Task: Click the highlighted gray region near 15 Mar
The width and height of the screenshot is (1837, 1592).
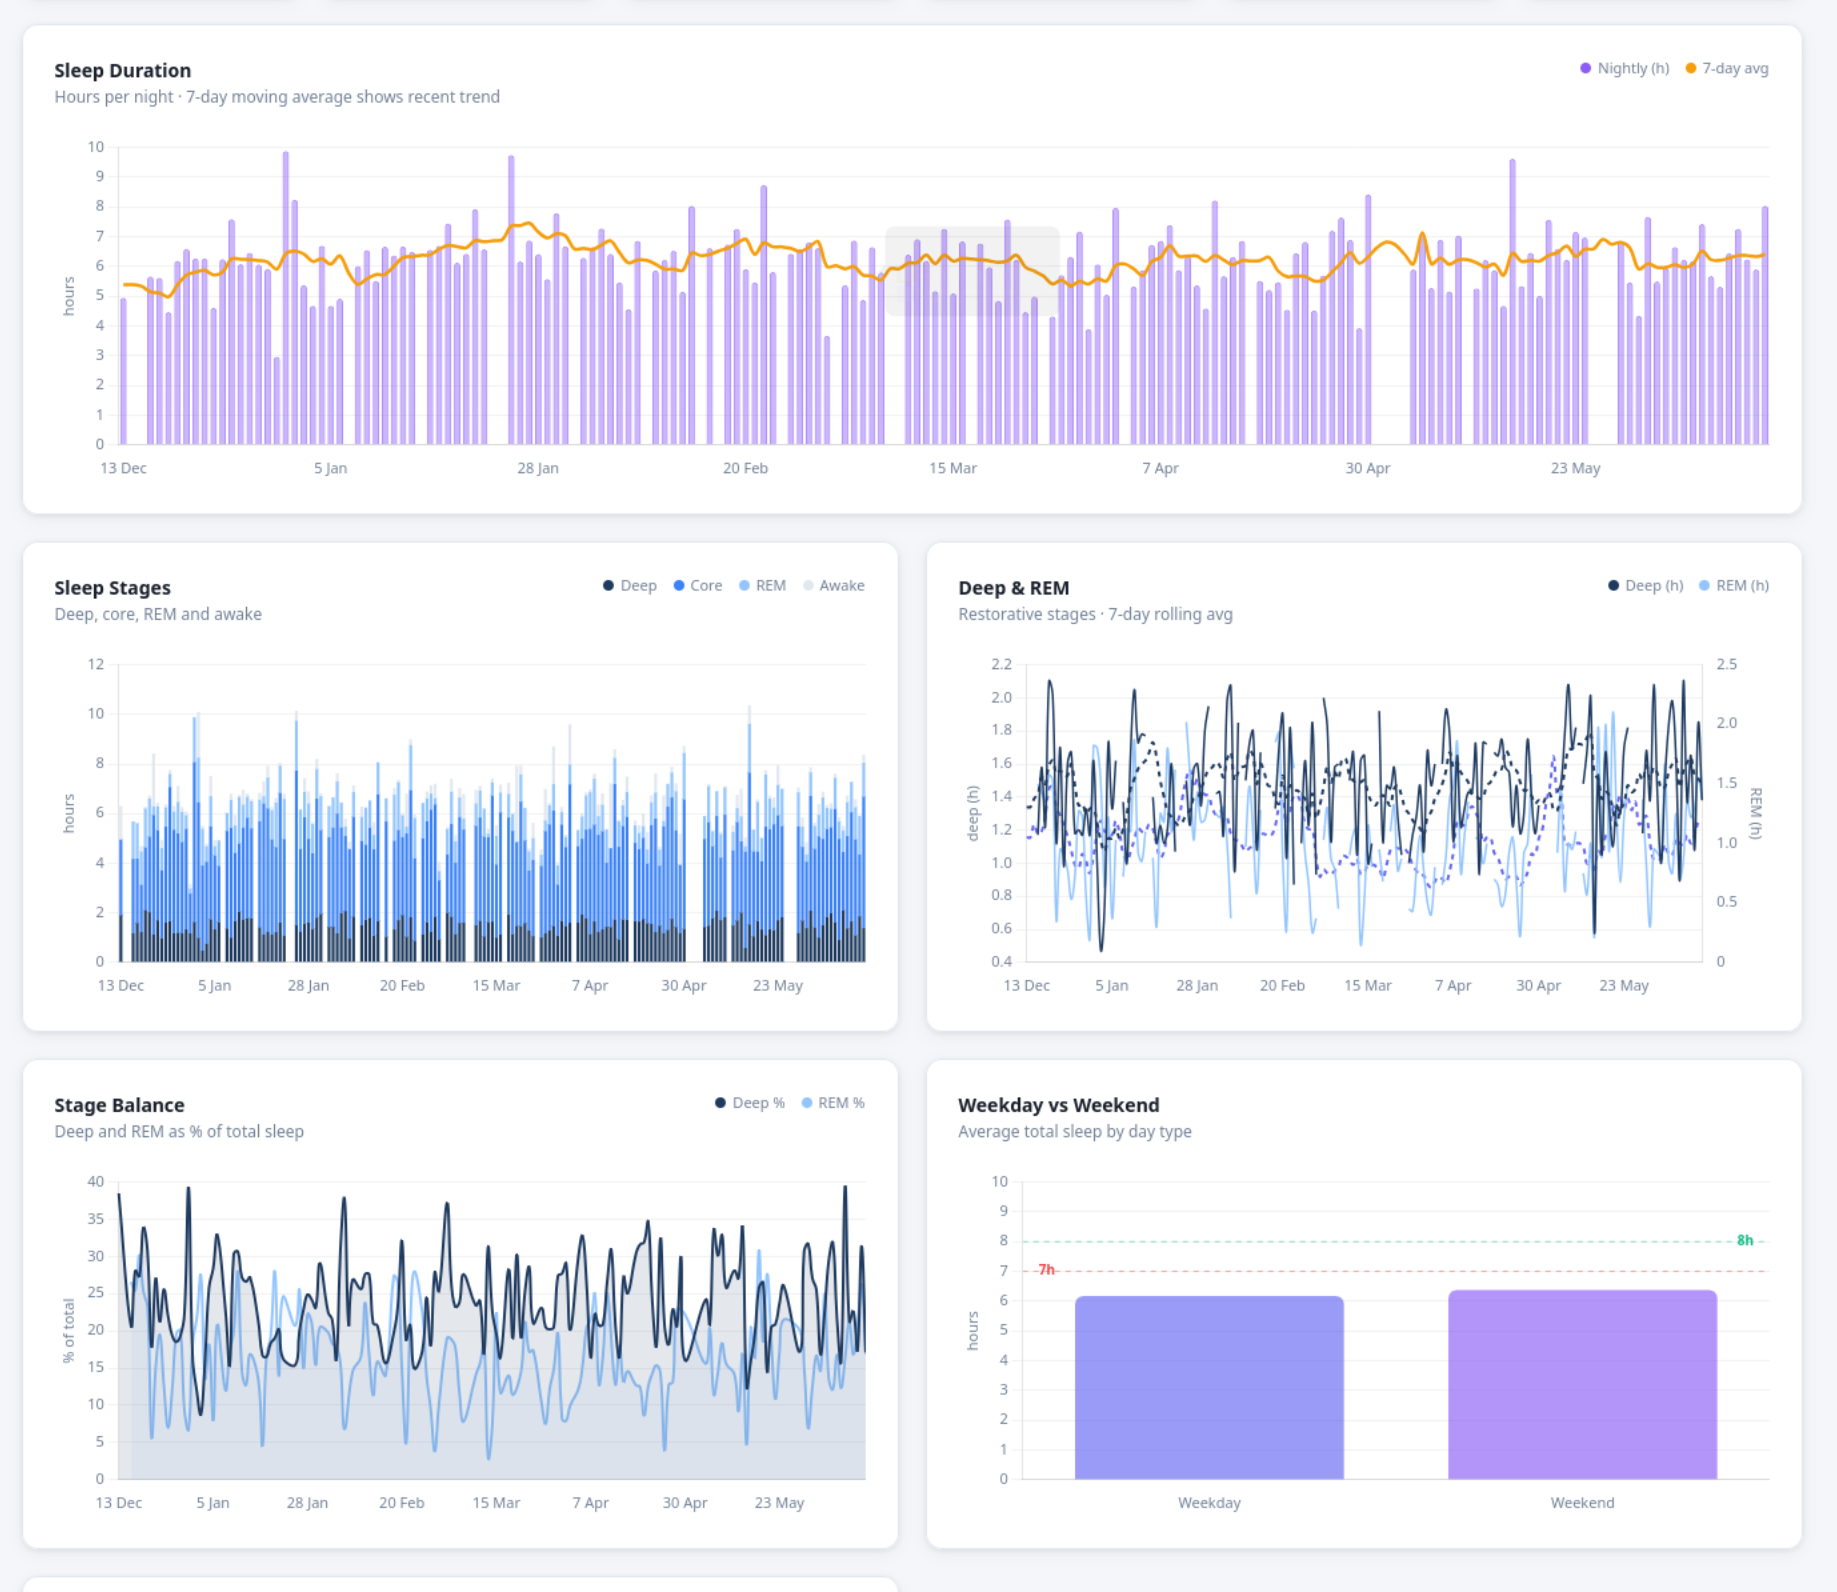Action: tap(972, 271)
